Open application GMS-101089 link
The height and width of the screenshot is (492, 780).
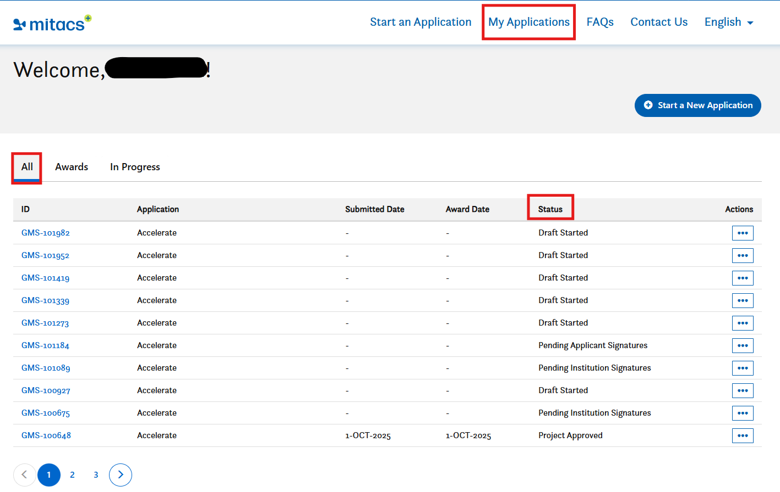click(46, 368)
